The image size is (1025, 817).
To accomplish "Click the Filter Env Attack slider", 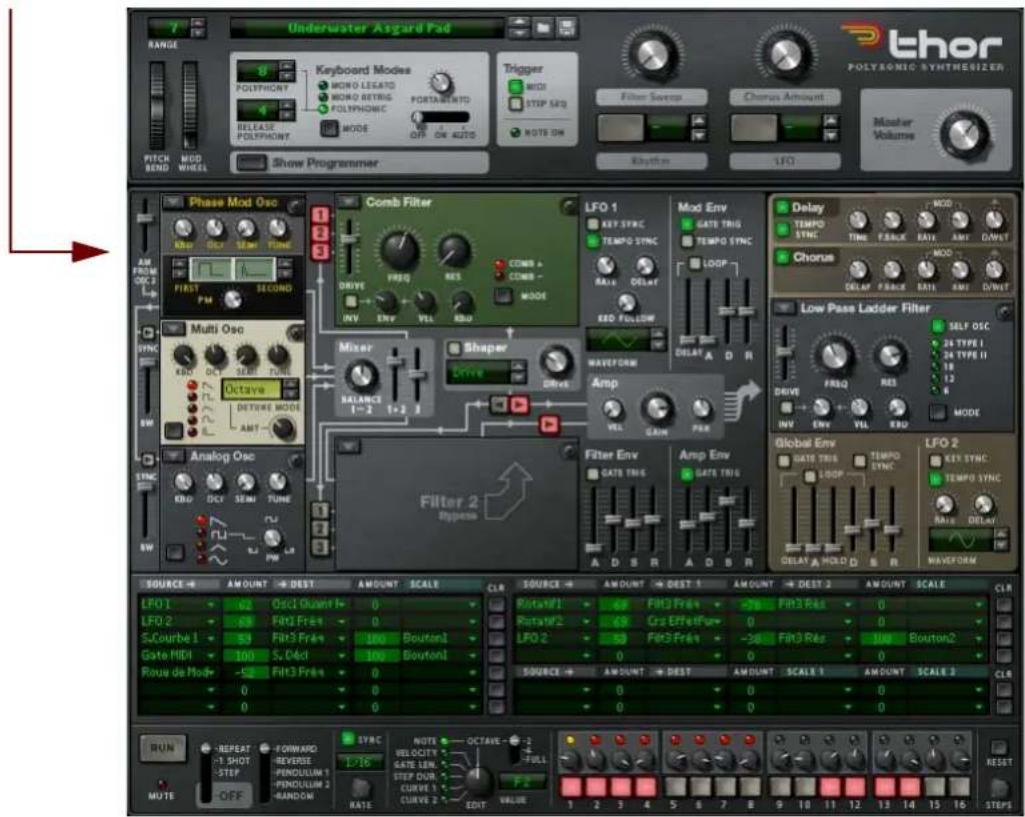I will click(594, 548).
